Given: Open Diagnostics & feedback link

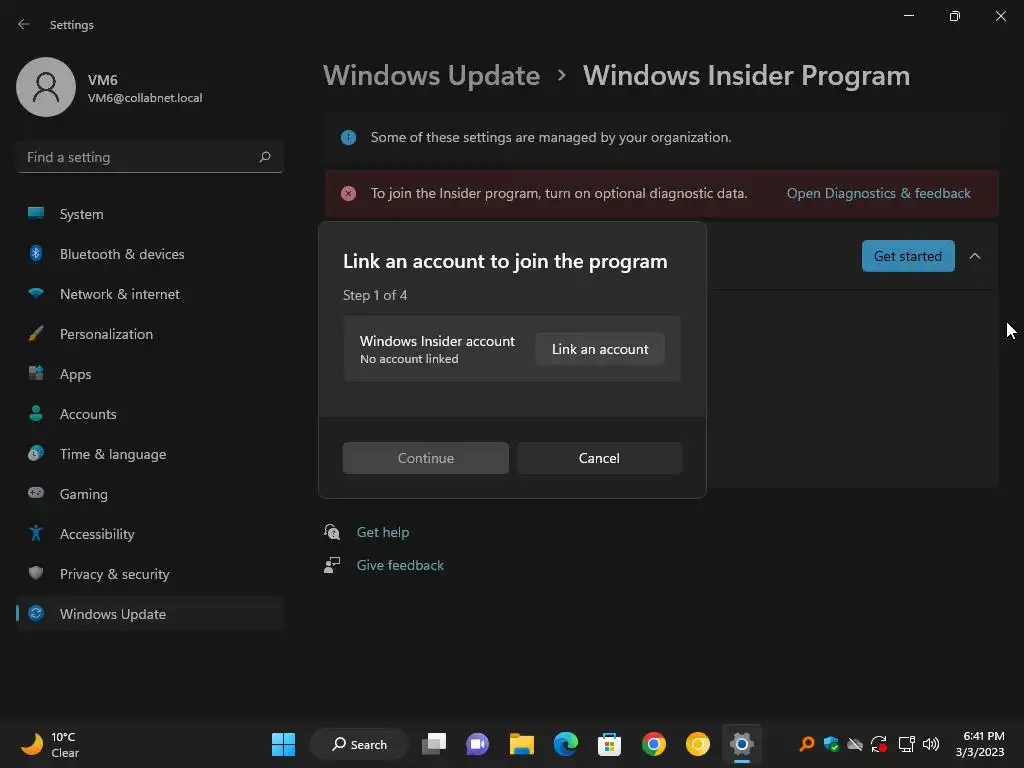Looking at the screenshot, I should click(x=878, y=193).
